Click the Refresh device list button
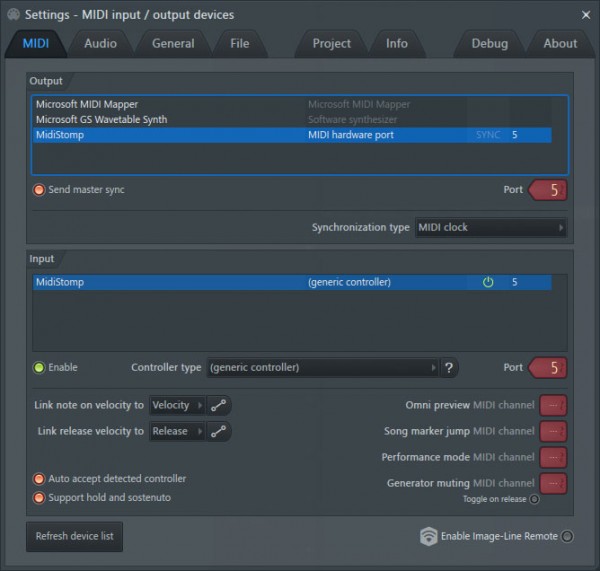This screenshot has width=600, height=571. pyautogui.click(x=75, y=536)
